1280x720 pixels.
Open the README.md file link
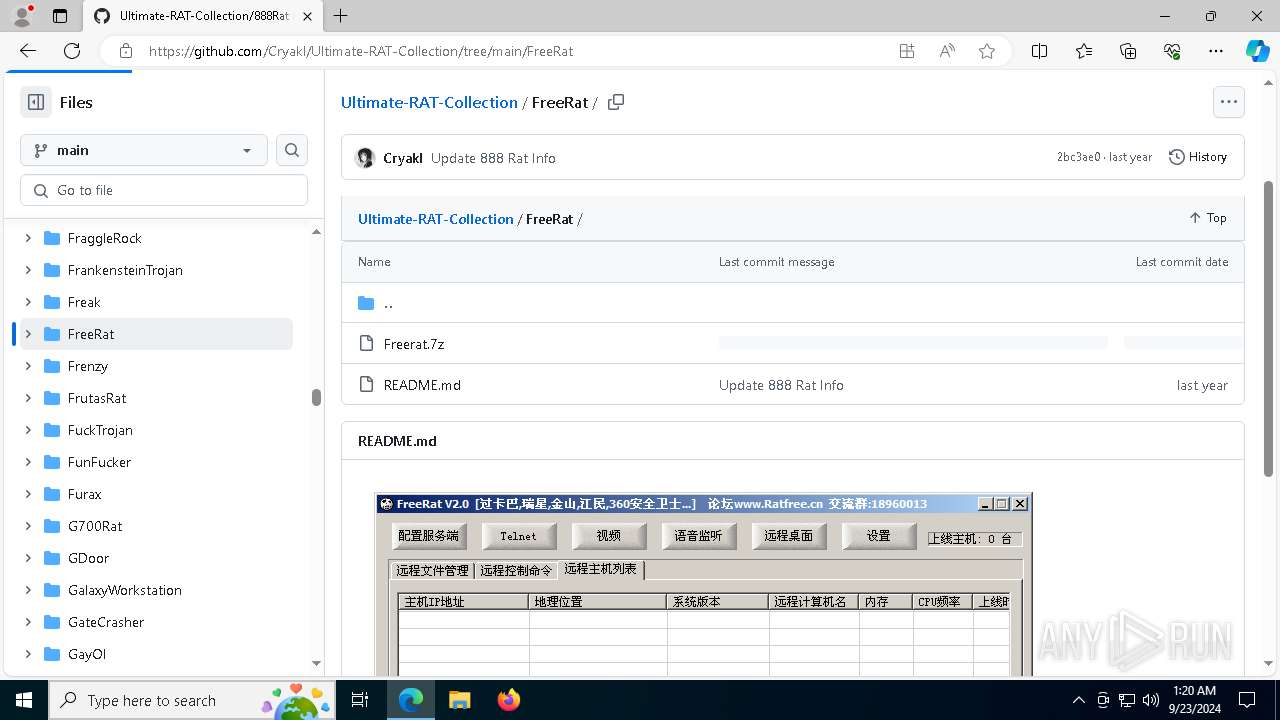tap(422, 385)
